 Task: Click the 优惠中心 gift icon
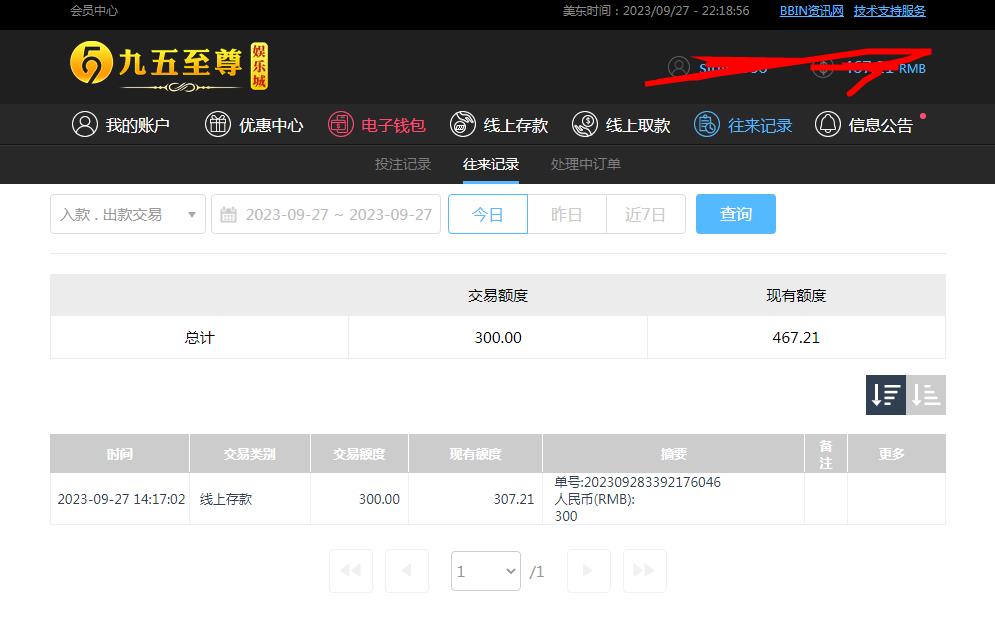[218, 124]
